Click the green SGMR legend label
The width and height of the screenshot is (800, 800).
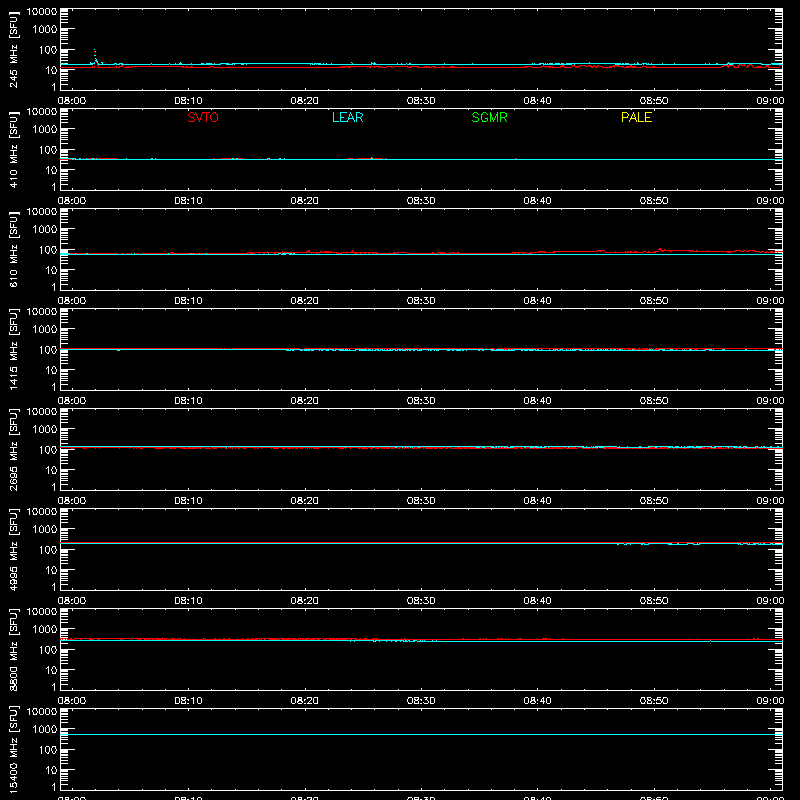[489, 117]
